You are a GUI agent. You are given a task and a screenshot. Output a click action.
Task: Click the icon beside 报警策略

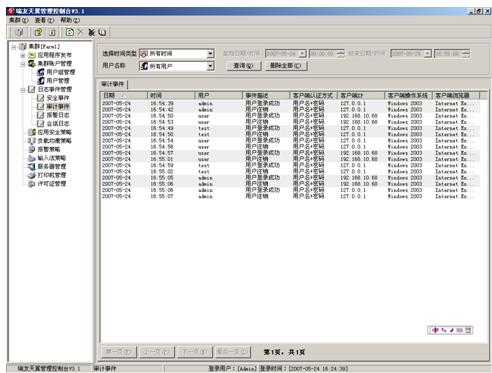(x=32, y=149)
